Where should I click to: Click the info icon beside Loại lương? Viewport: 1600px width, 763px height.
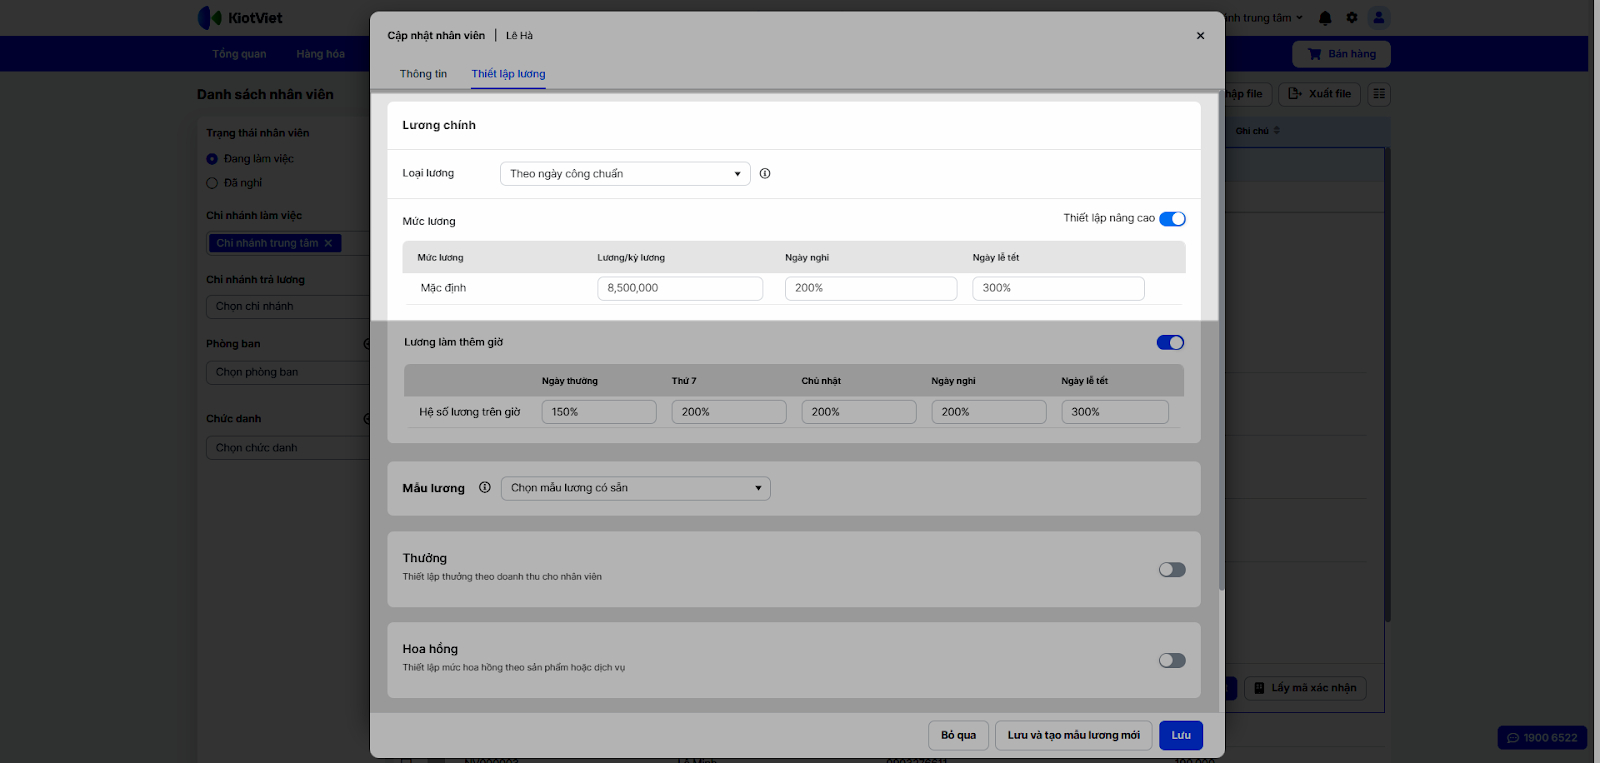click(x=765, y=174)
